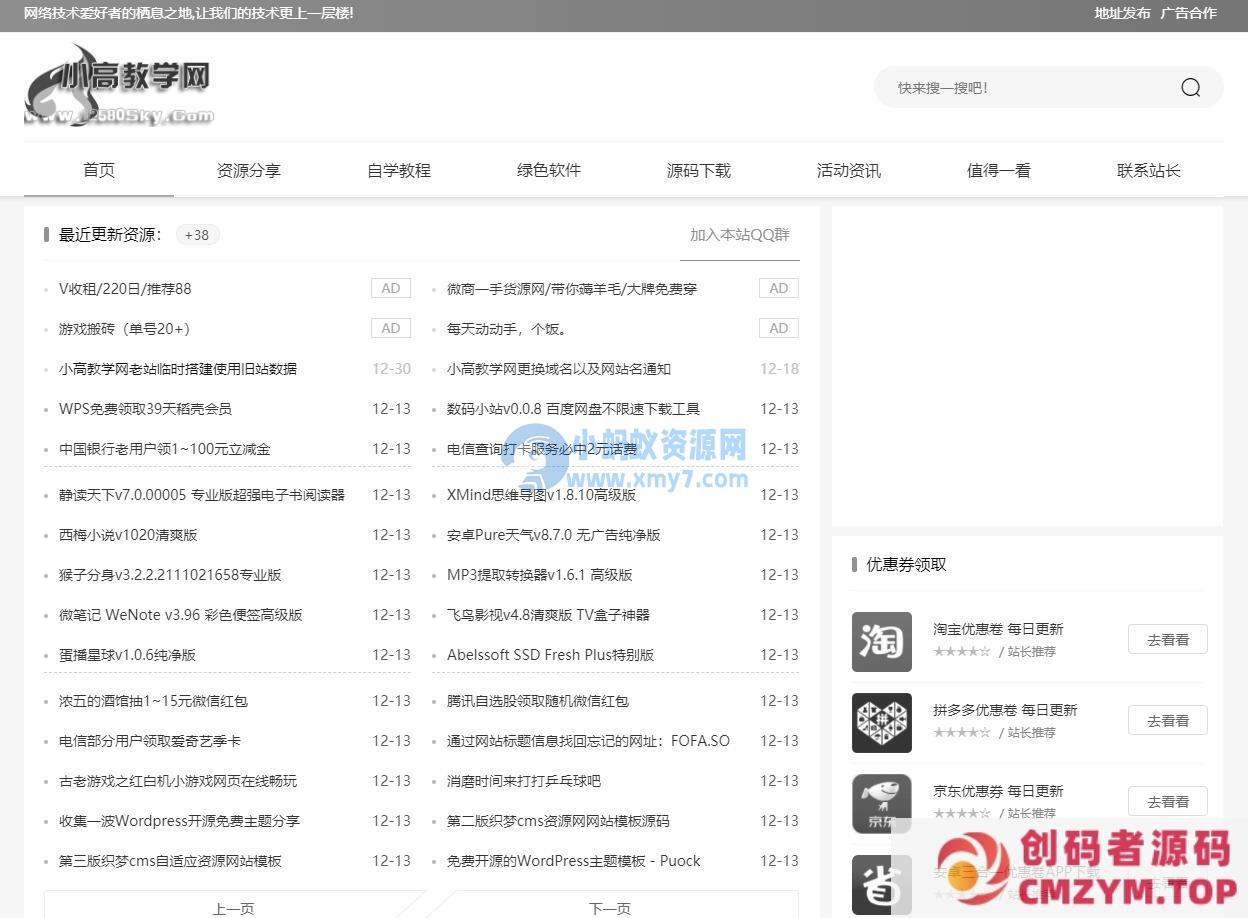The image size is (1248, 918).
Task: Focus the 快来搜一搜吧 search field
Action: pyautogui.click(x=1020, y=88)
